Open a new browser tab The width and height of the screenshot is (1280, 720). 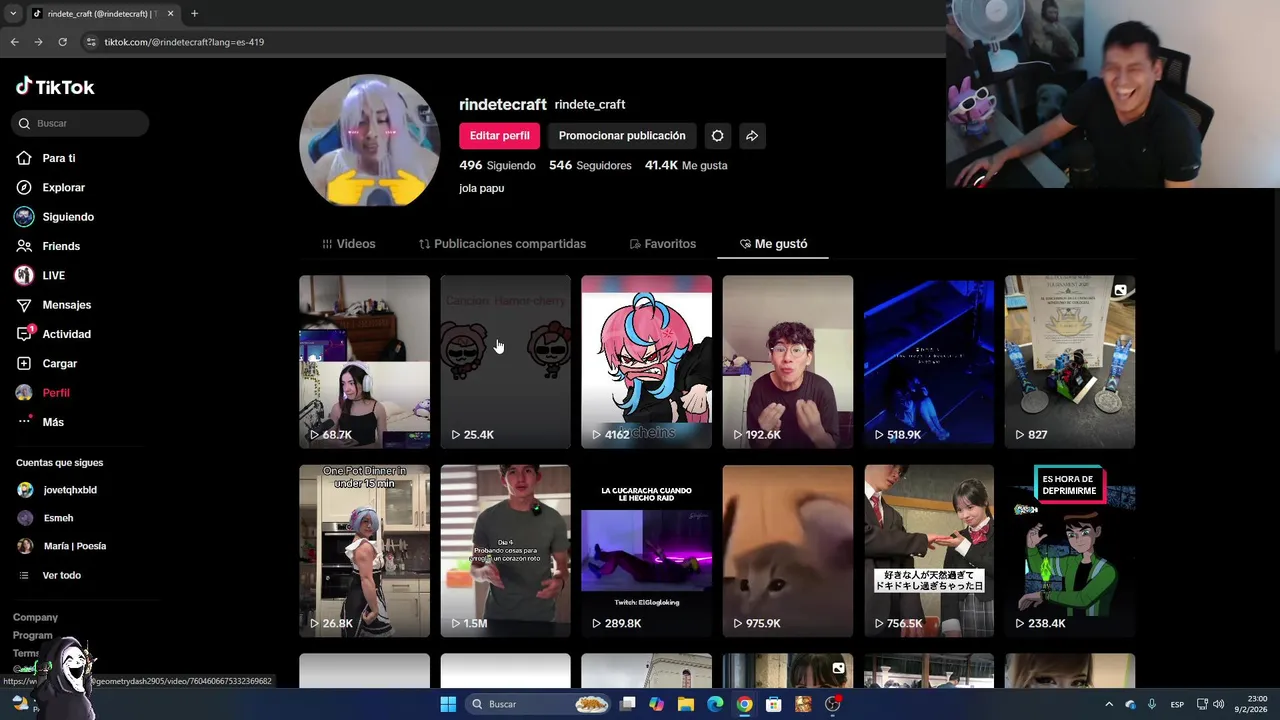coord(194,14)
